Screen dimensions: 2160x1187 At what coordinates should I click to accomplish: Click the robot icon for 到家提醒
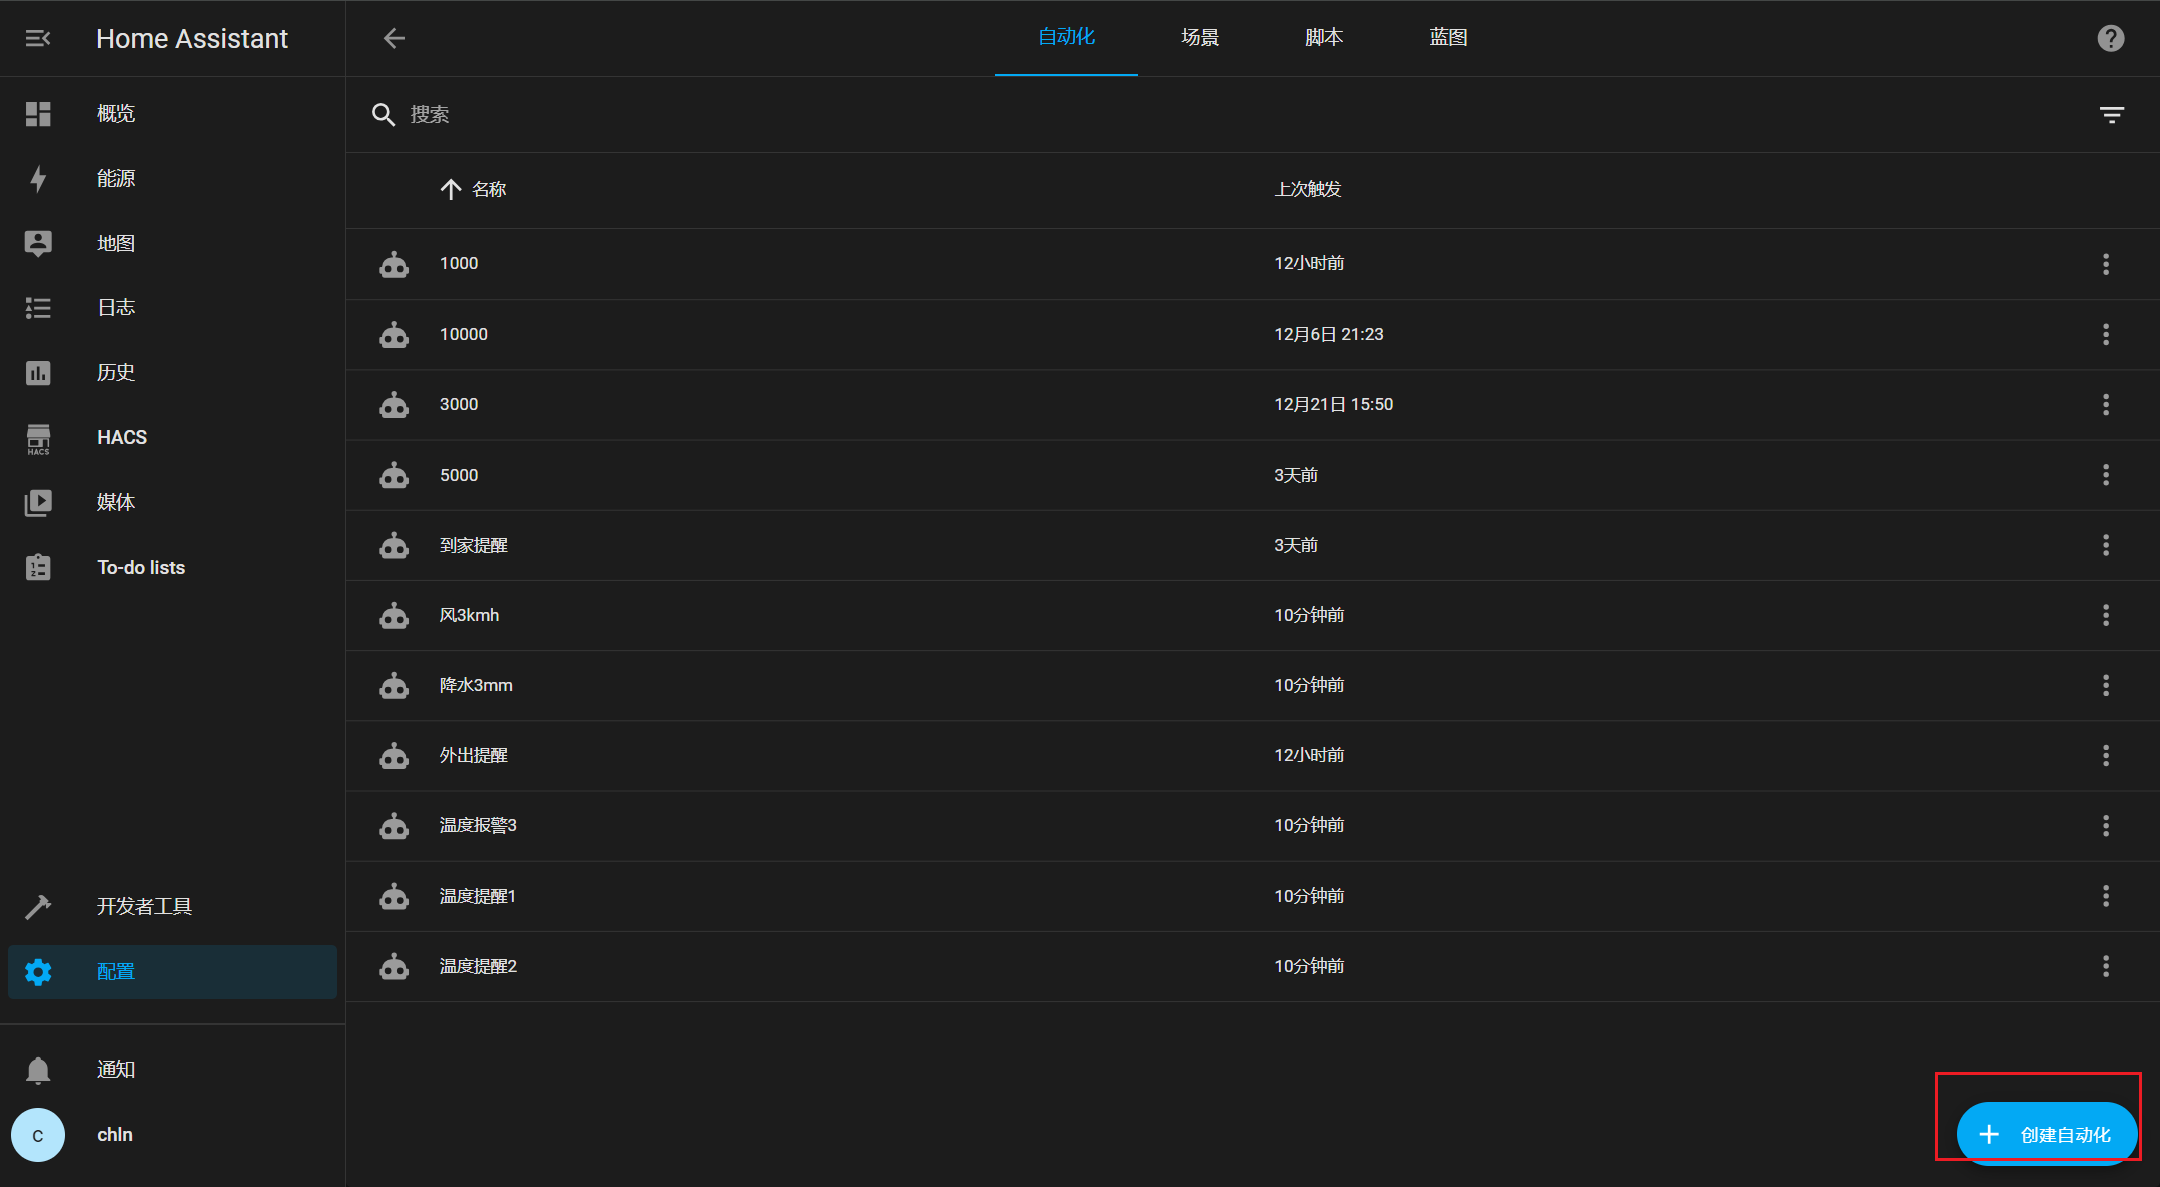394,546
